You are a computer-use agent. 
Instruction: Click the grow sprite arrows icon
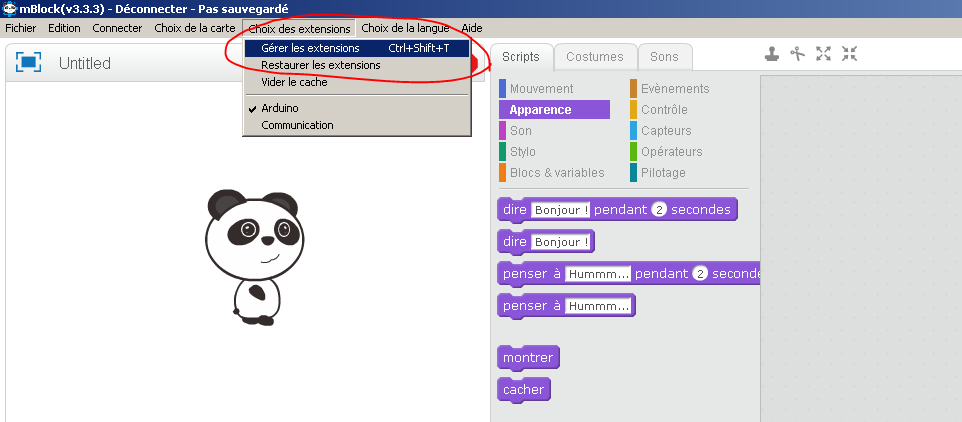pos(823,54)
